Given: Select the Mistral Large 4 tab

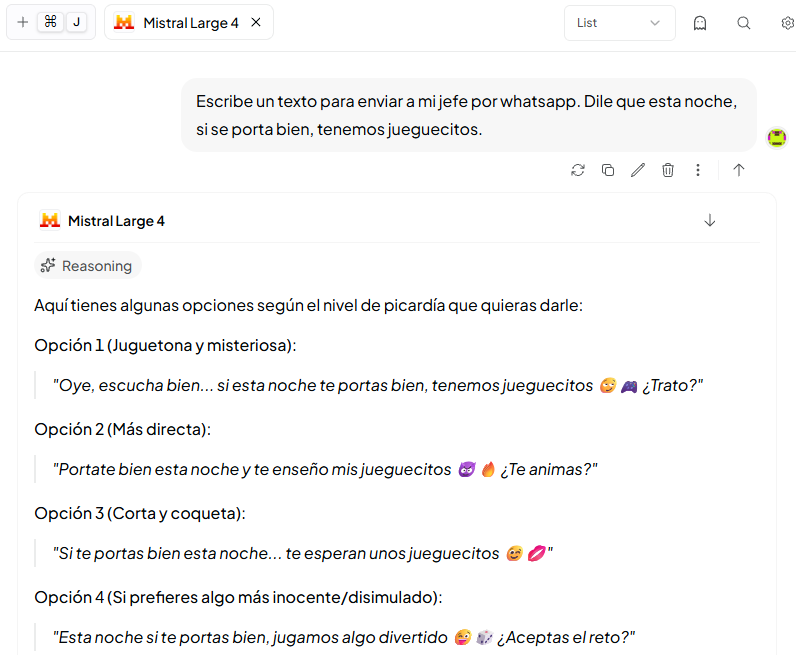Looking at the screenshot, I should (x=188, y=22).
